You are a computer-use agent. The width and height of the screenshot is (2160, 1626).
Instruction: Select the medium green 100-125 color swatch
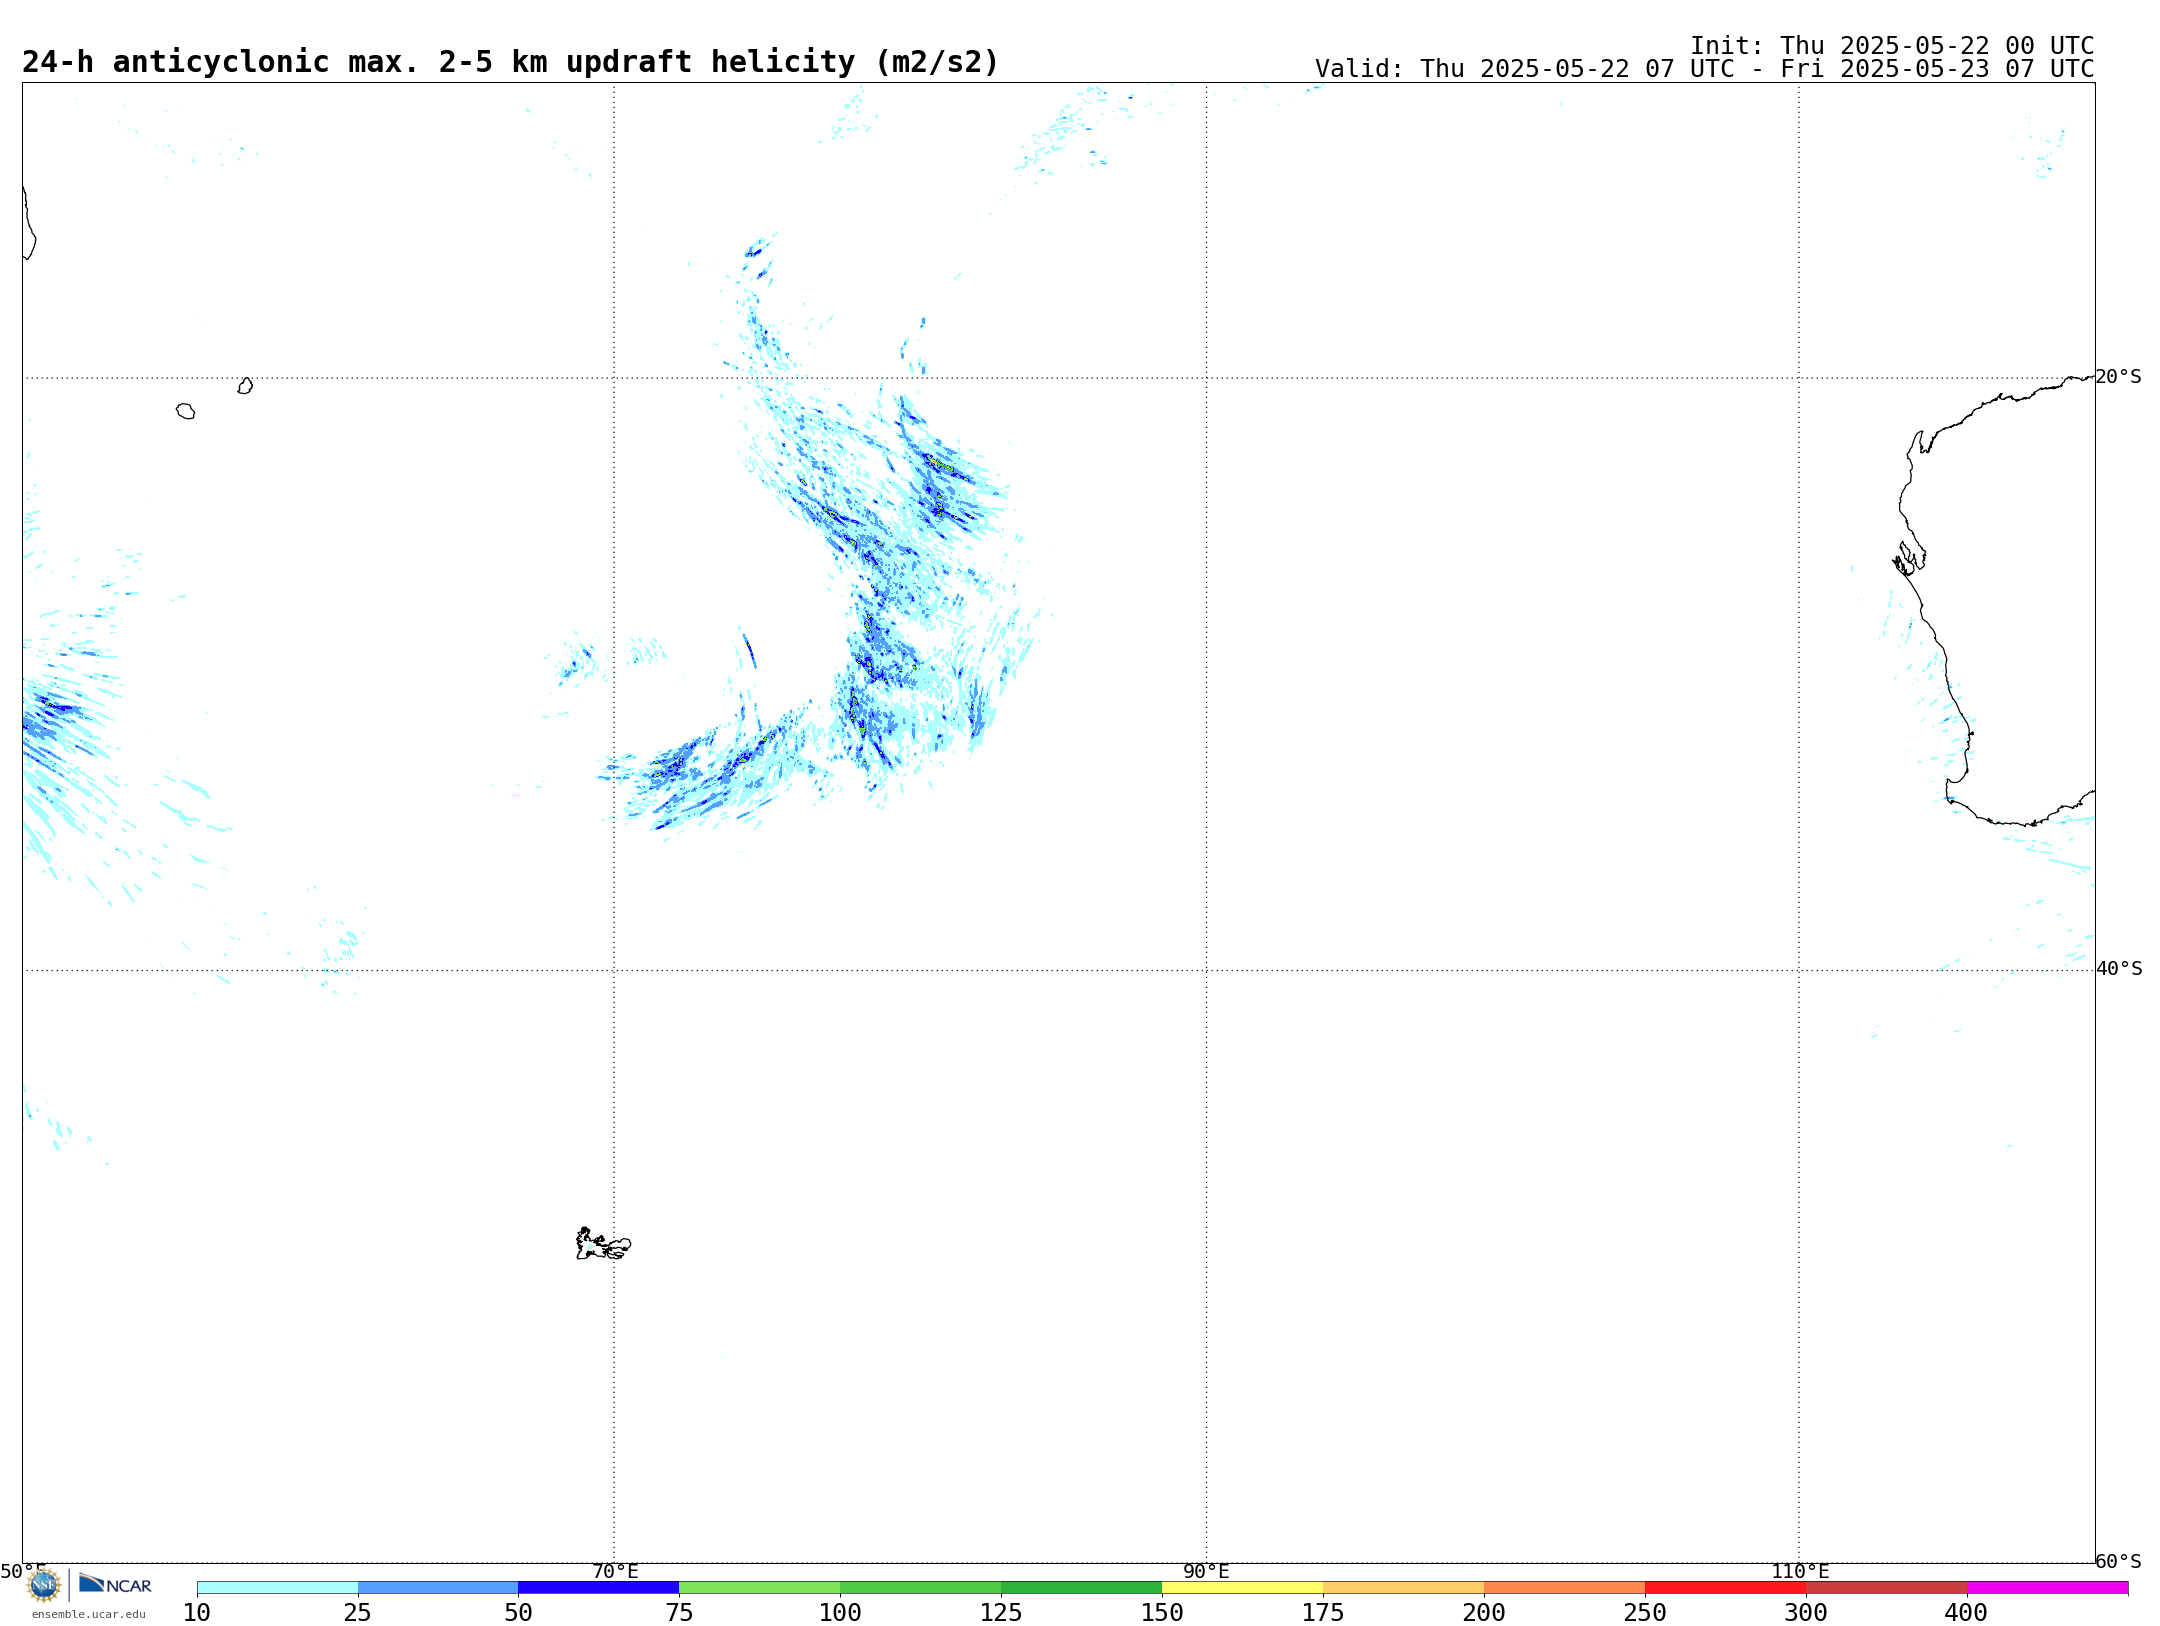tap(921, 1587)
